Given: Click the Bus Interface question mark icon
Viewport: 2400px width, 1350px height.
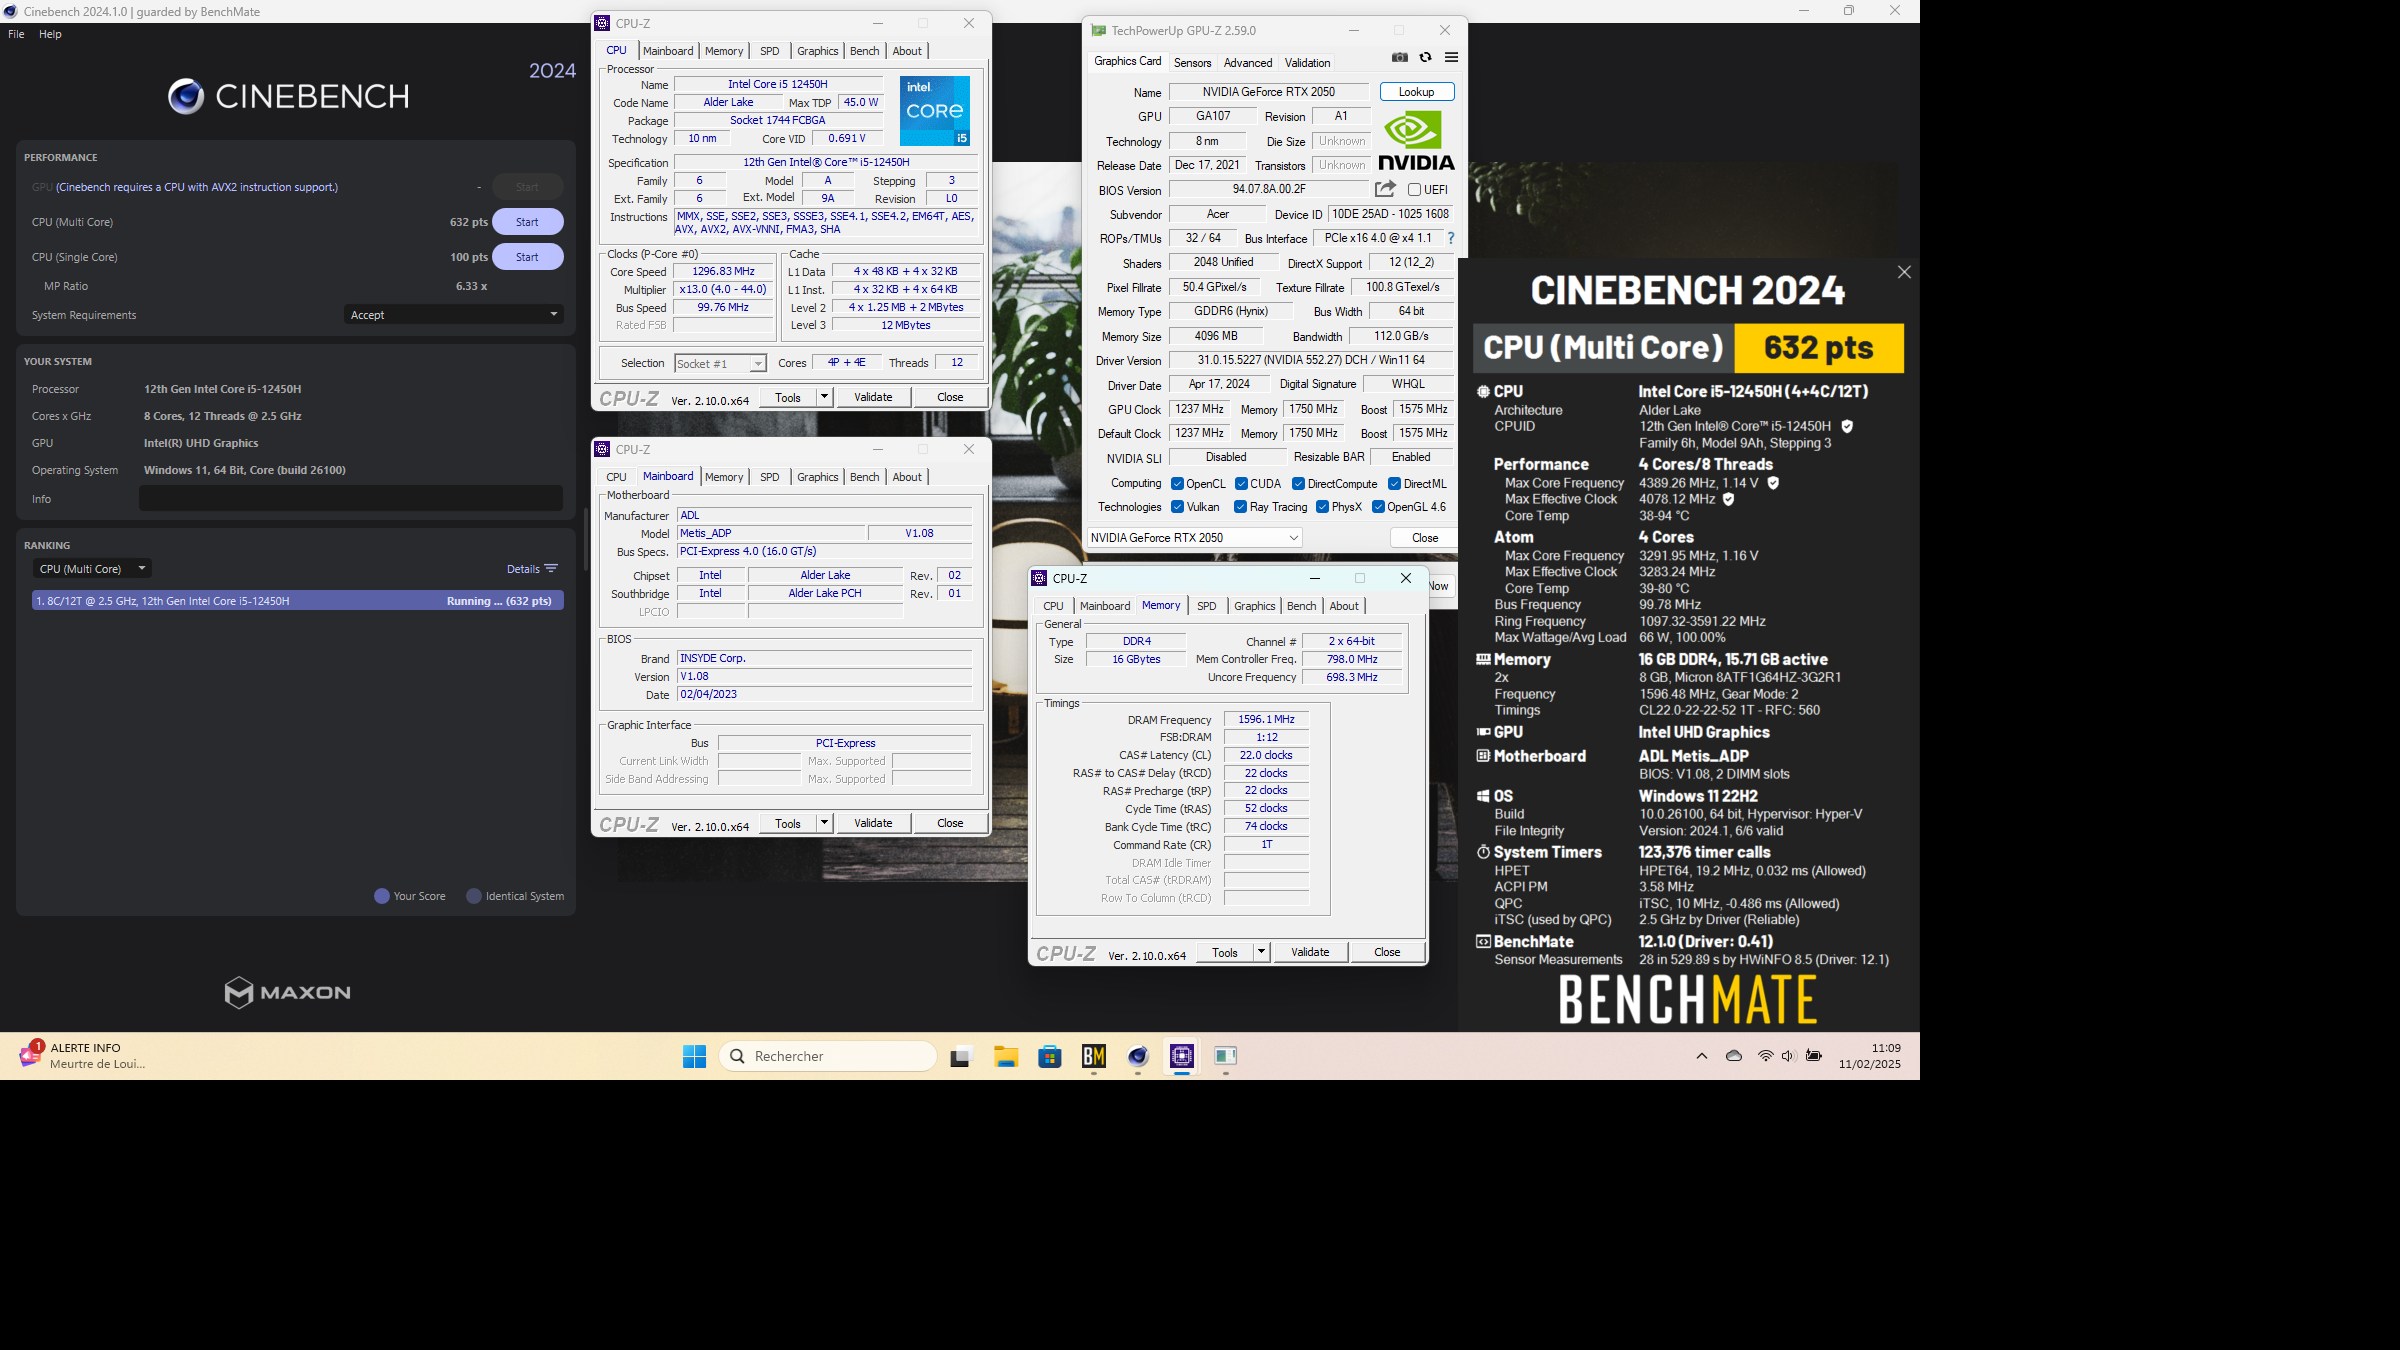Looking at the screenshot, I should [x=1451, y=238].
